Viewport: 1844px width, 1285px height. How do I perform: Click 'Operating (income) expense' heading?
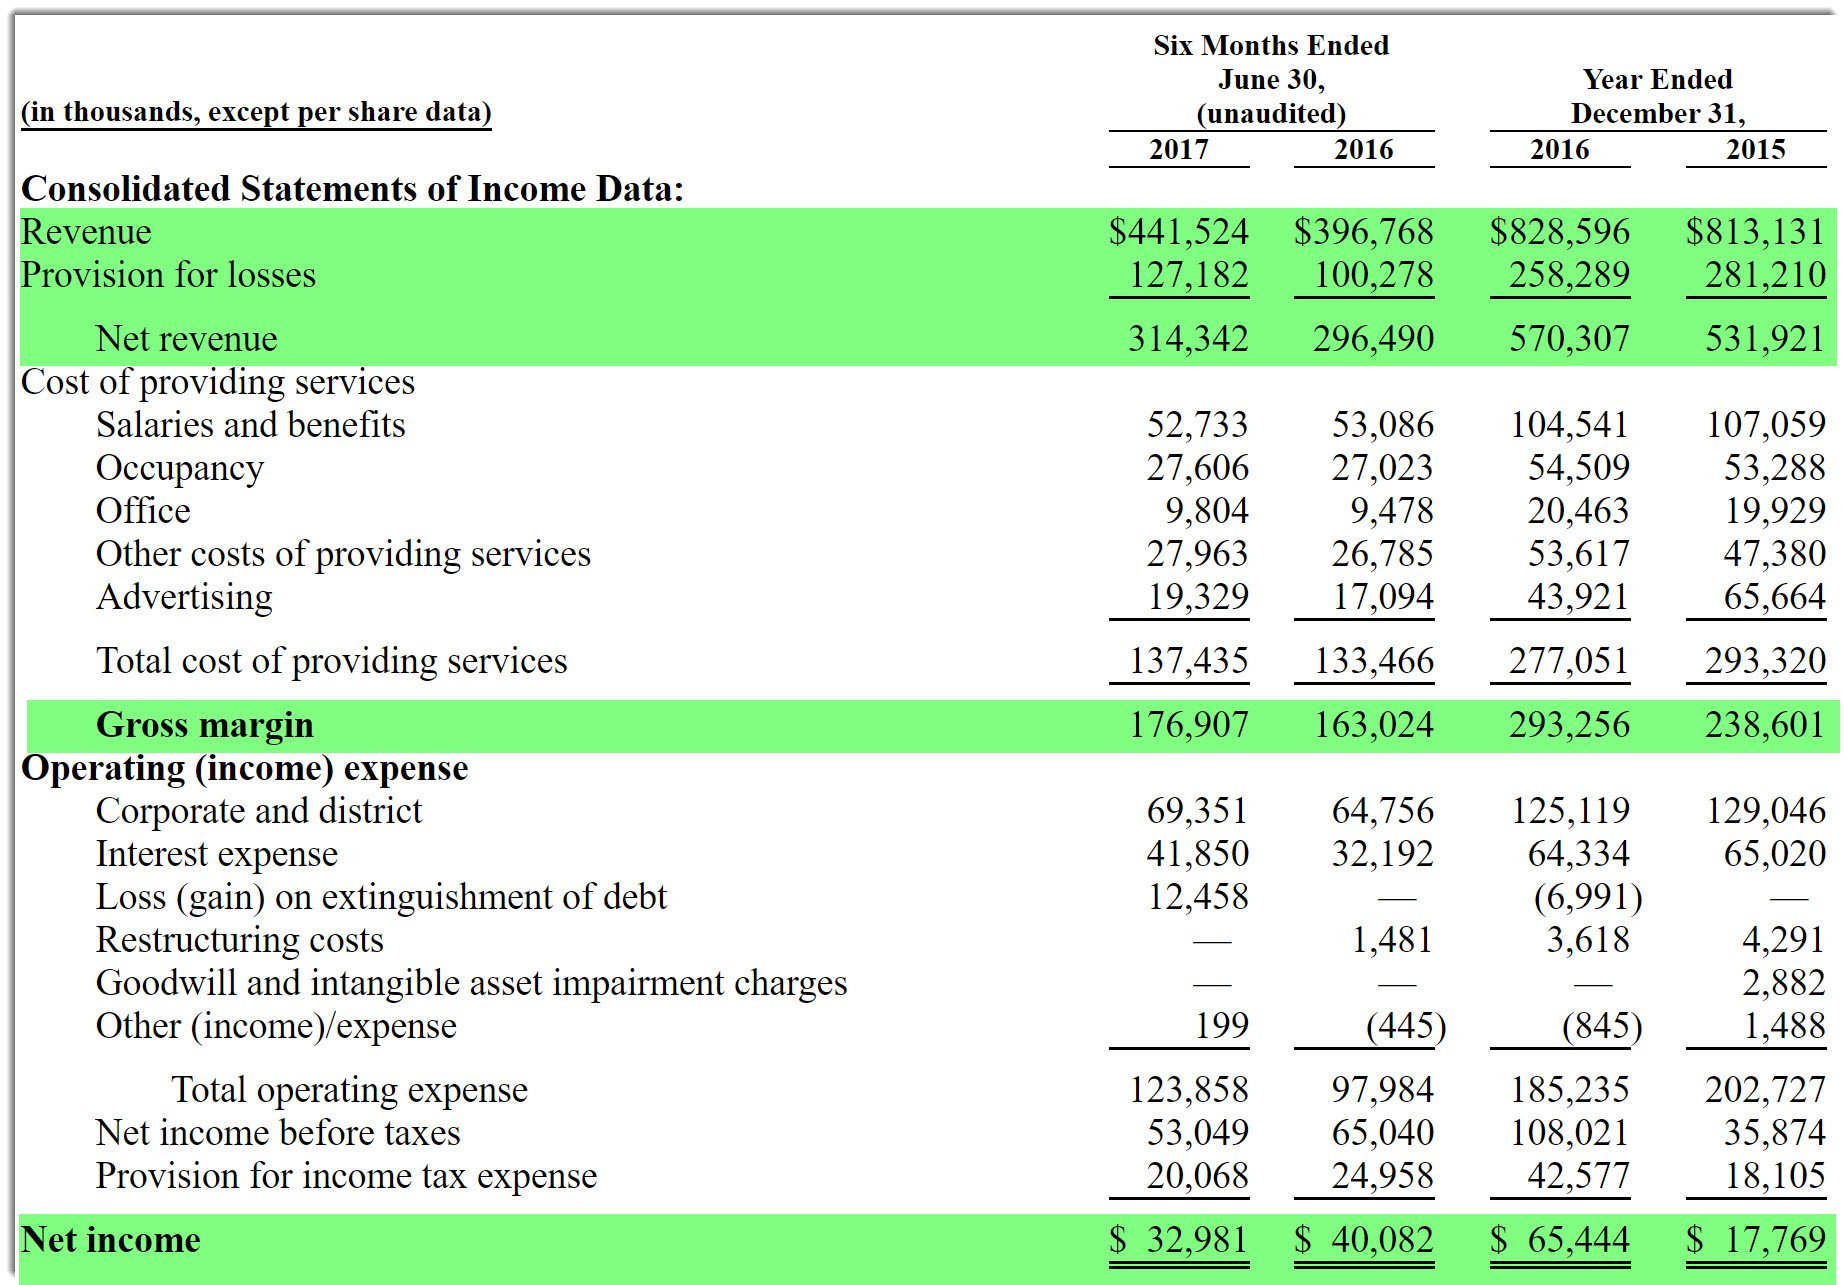point(245,768)
